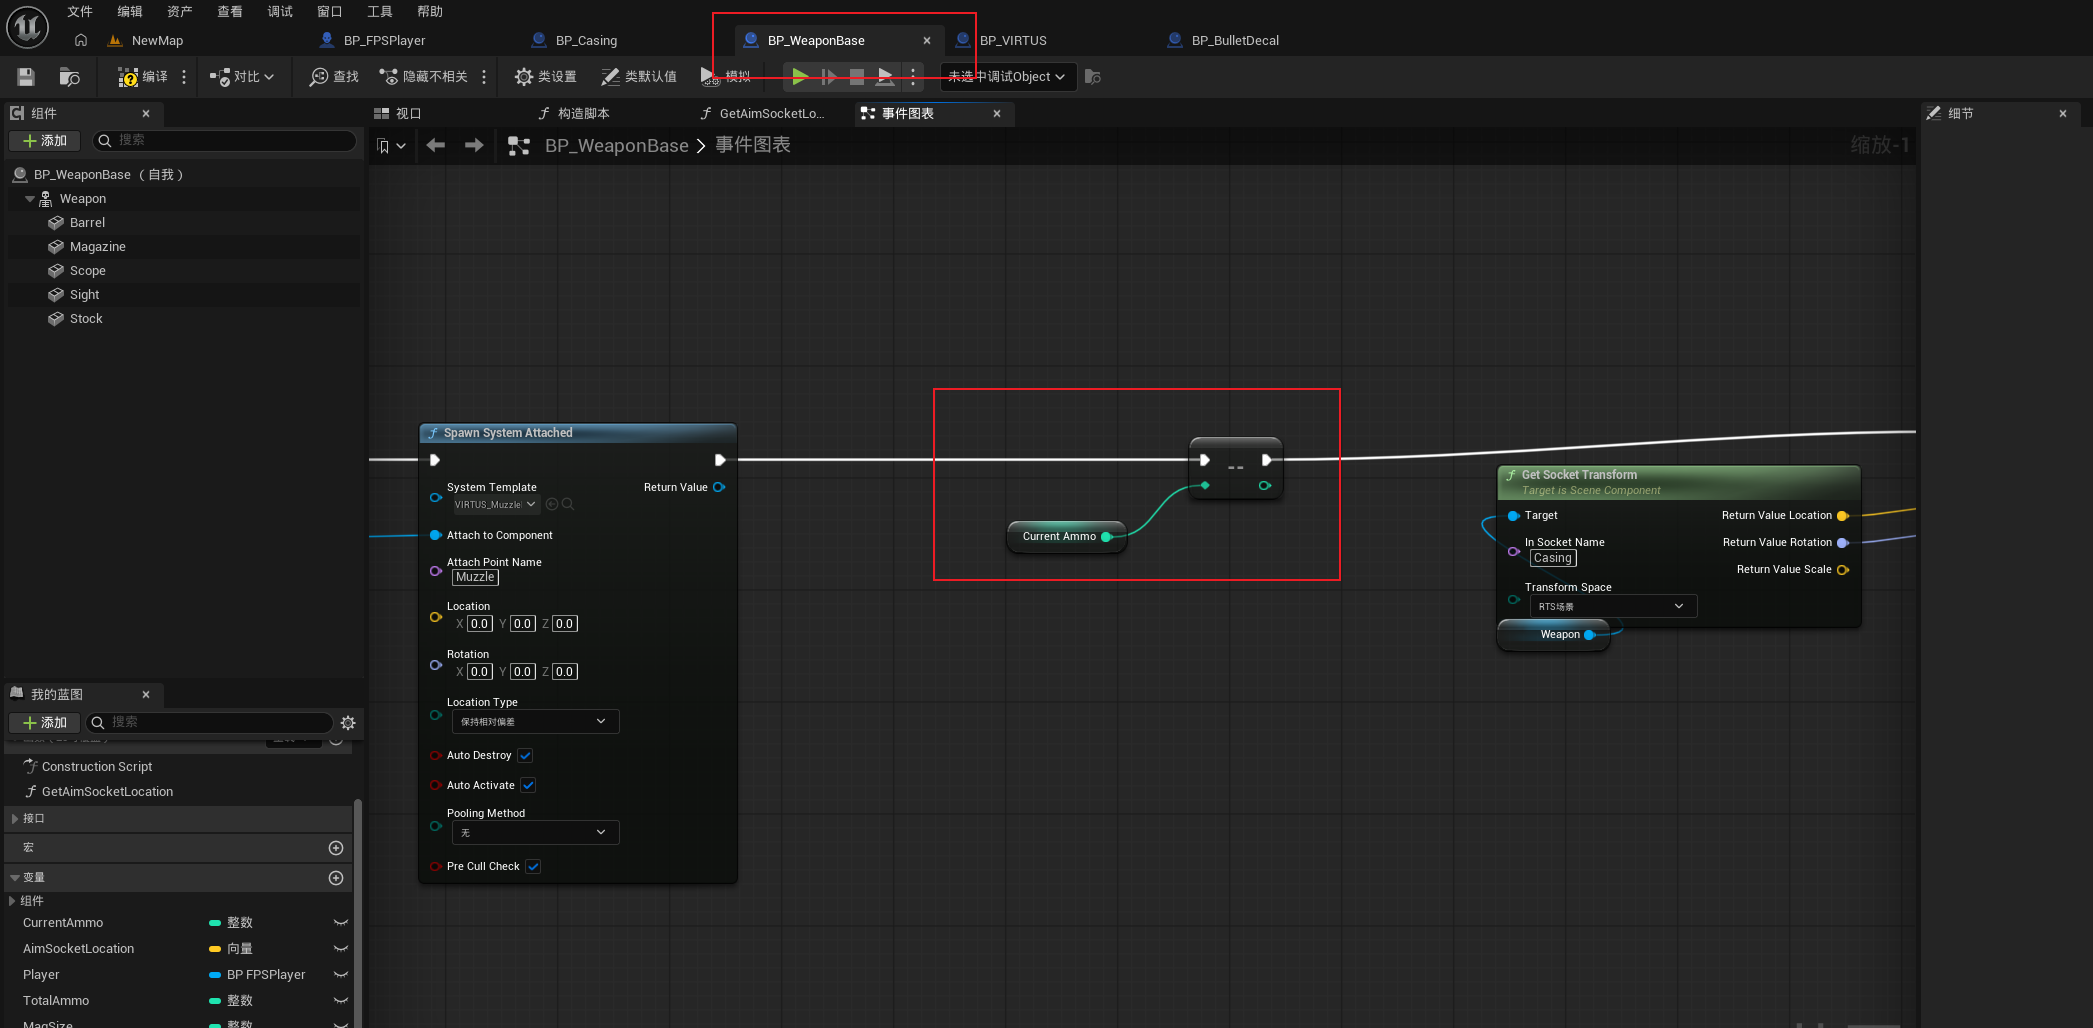The height and width of the screenshot is (1028, 2093).
Task: Select the Magazine component
Action: pyautogui.click(x=97, y=247)
